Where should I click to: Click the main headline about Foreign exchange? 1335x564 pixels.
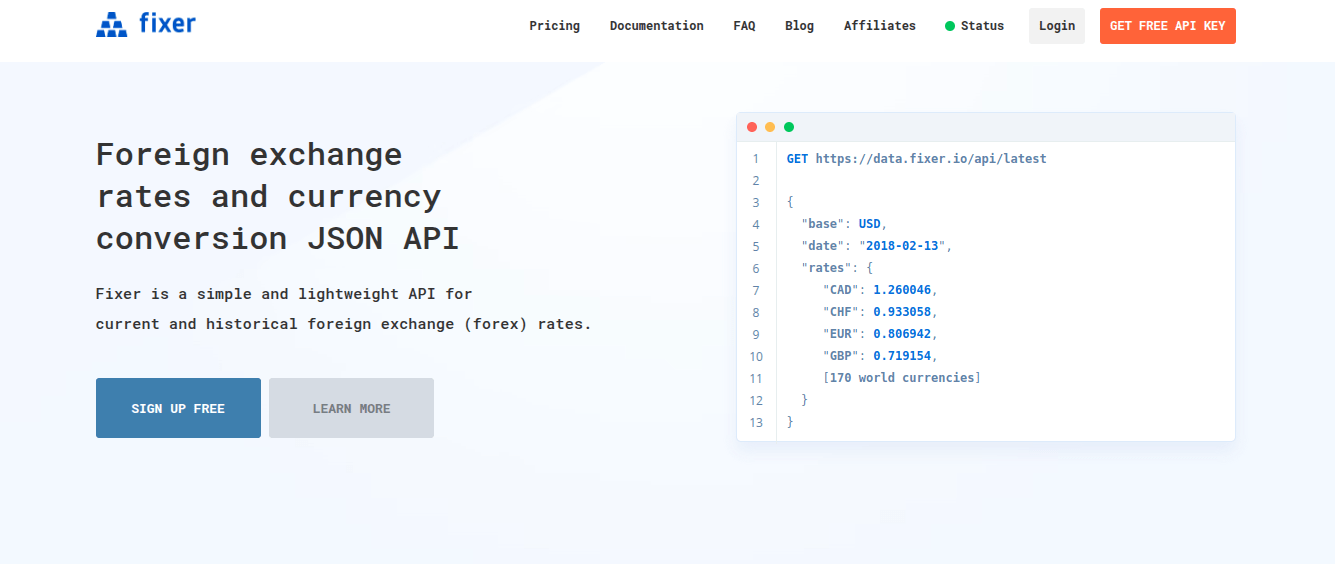pos(278,197)
